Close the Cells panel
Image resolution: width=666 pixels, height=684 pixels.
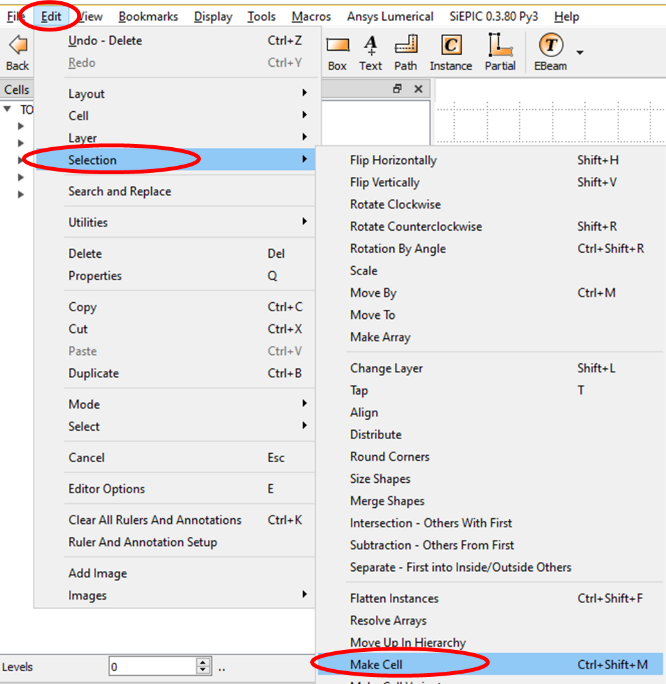pos(418,89)
